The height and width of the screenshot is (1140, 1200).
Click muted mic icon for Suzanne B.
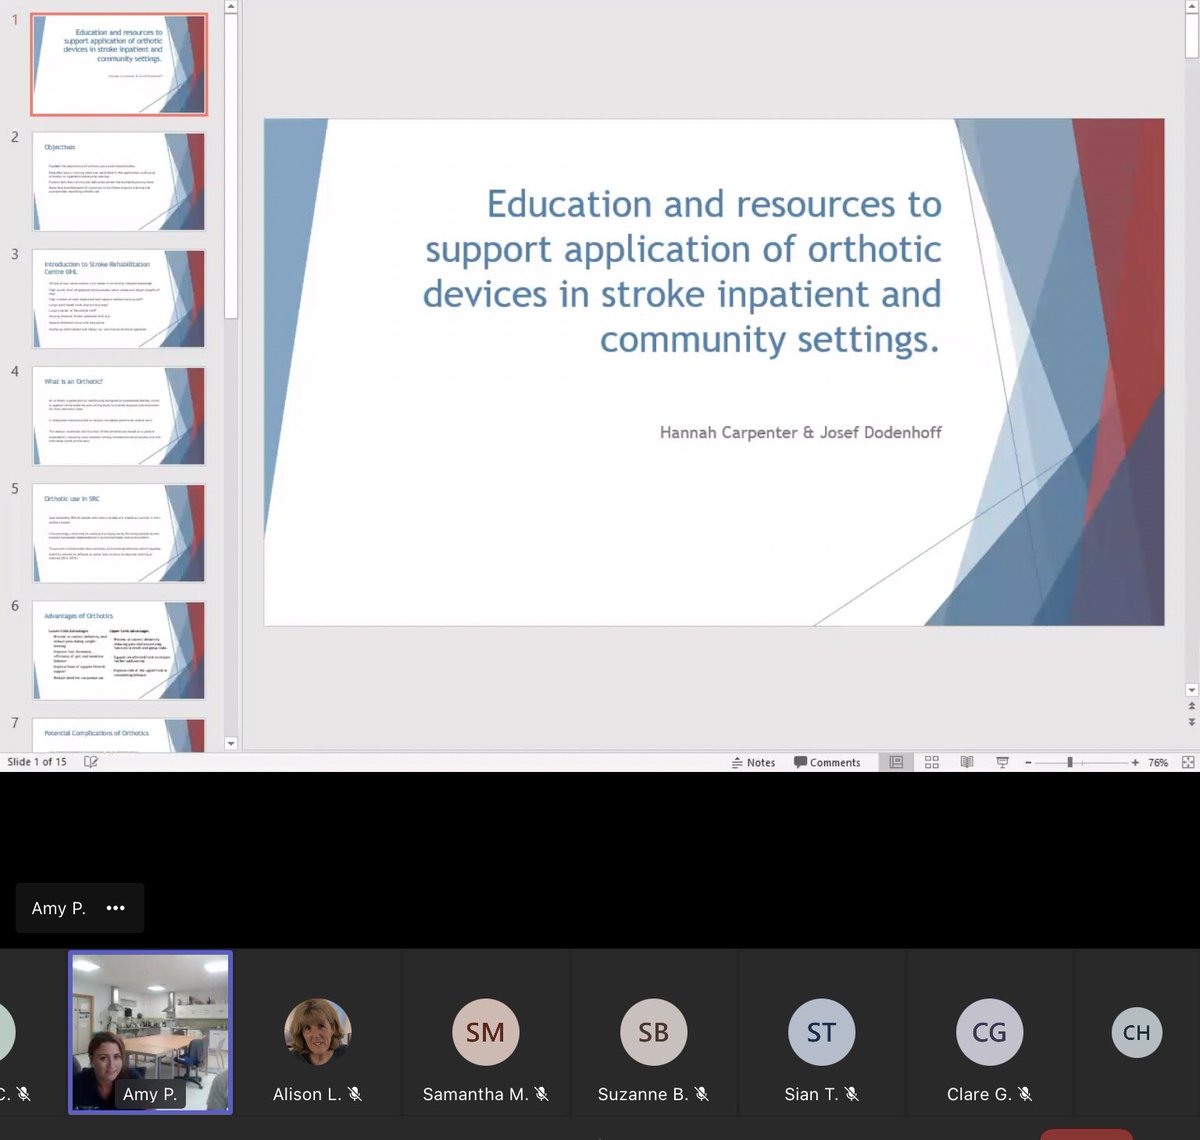coord(702,1094)
